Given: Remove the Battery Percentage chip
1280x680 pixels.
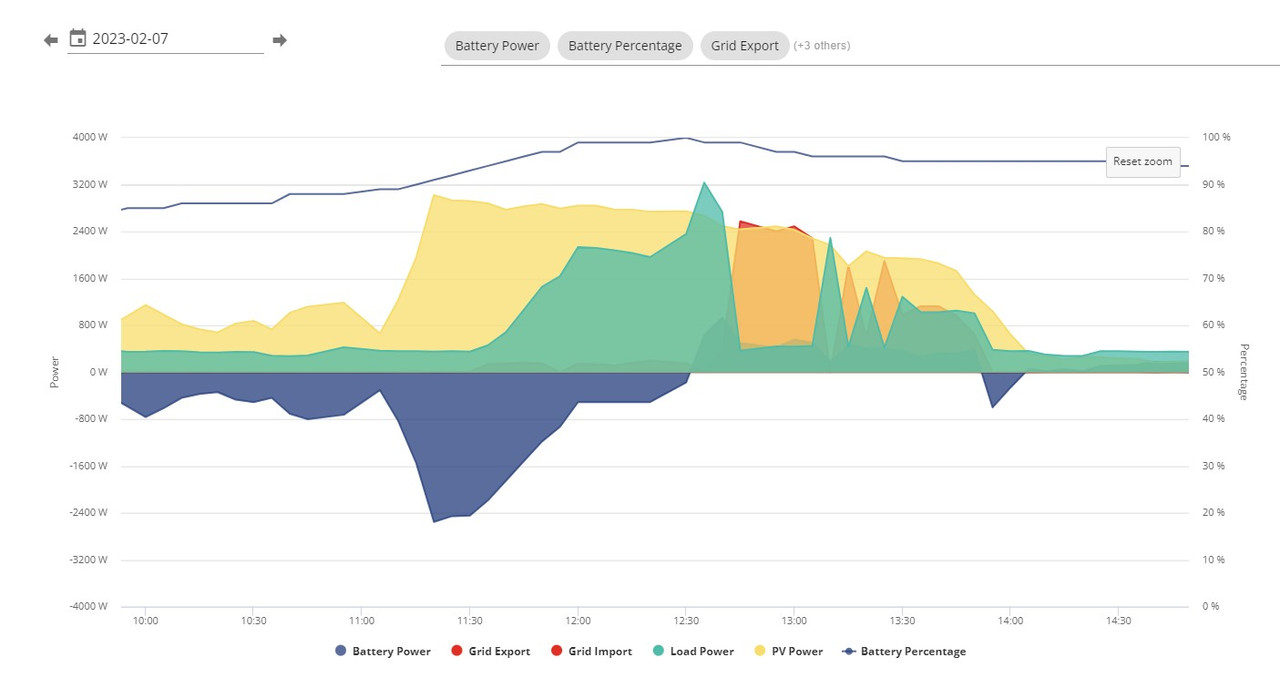Looking at the screenshot, I should [625, 45].
